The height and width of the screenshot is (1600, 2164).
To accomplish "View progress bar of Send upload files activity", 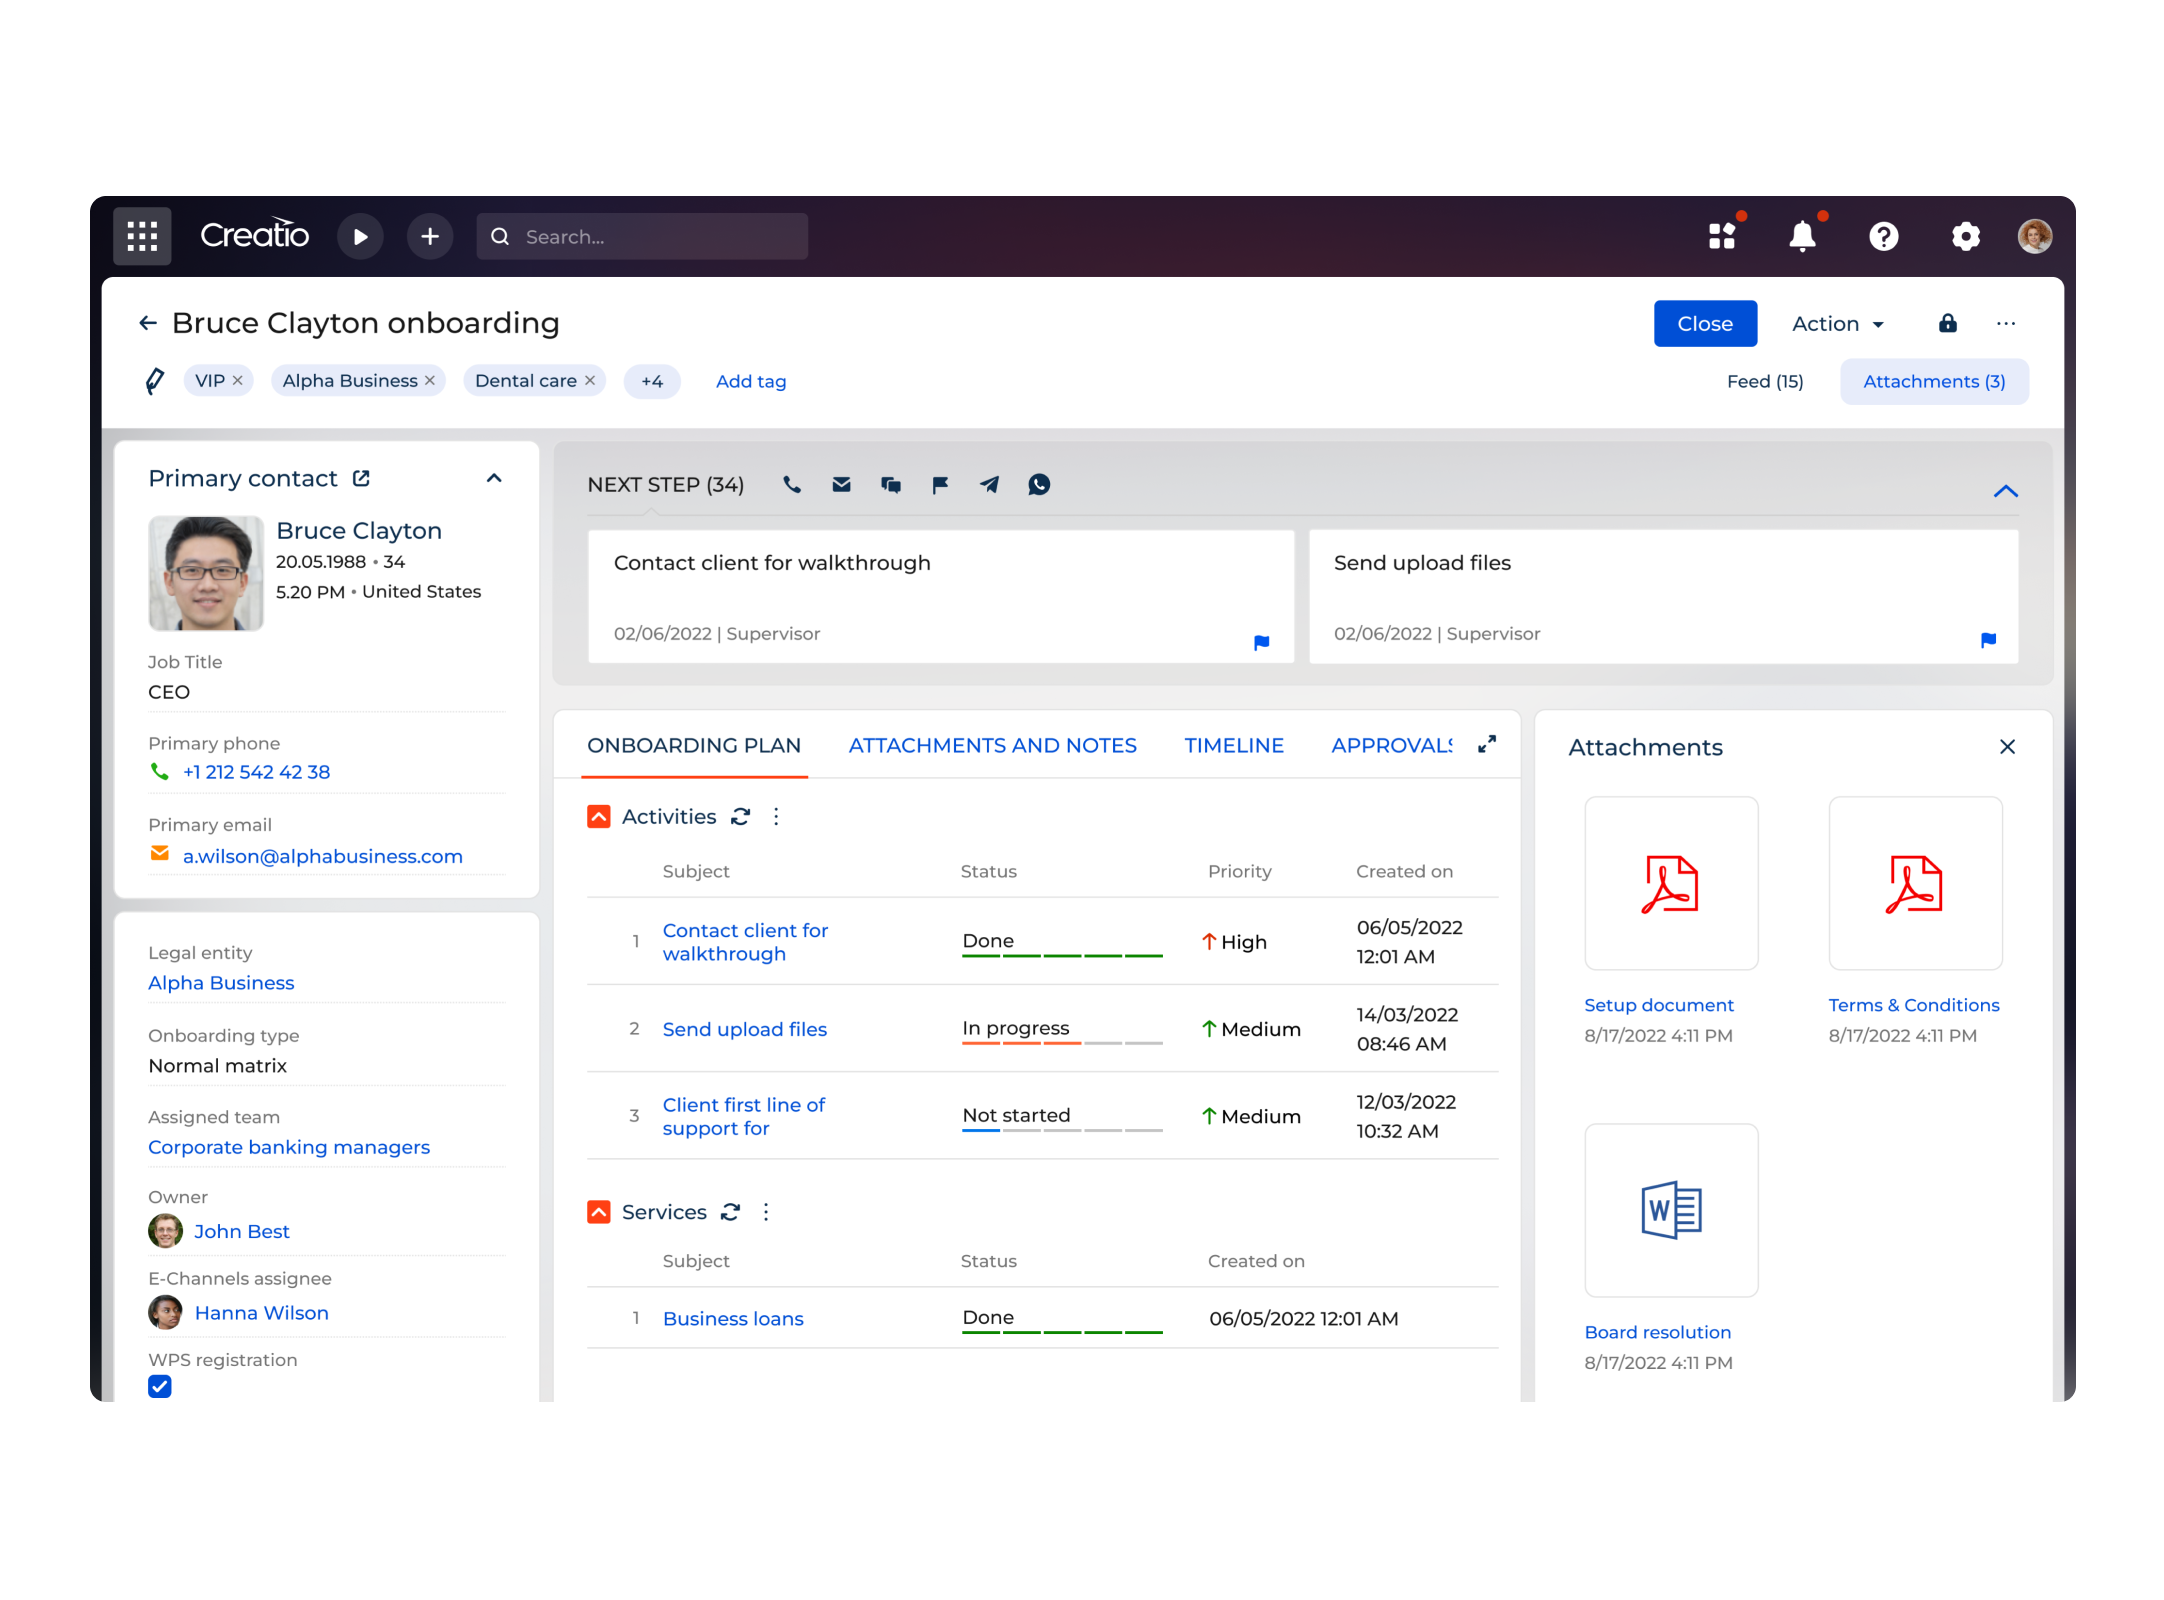I will click(x=1062, y=1046).
